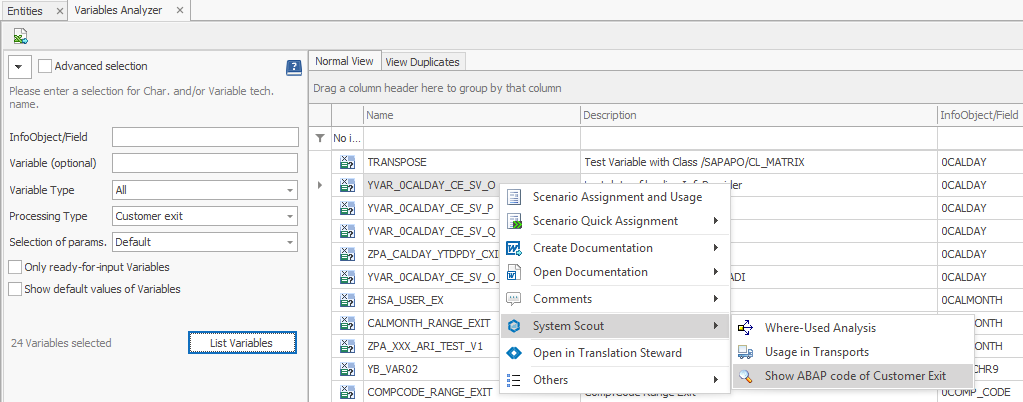Open the blue help icon

293,68
